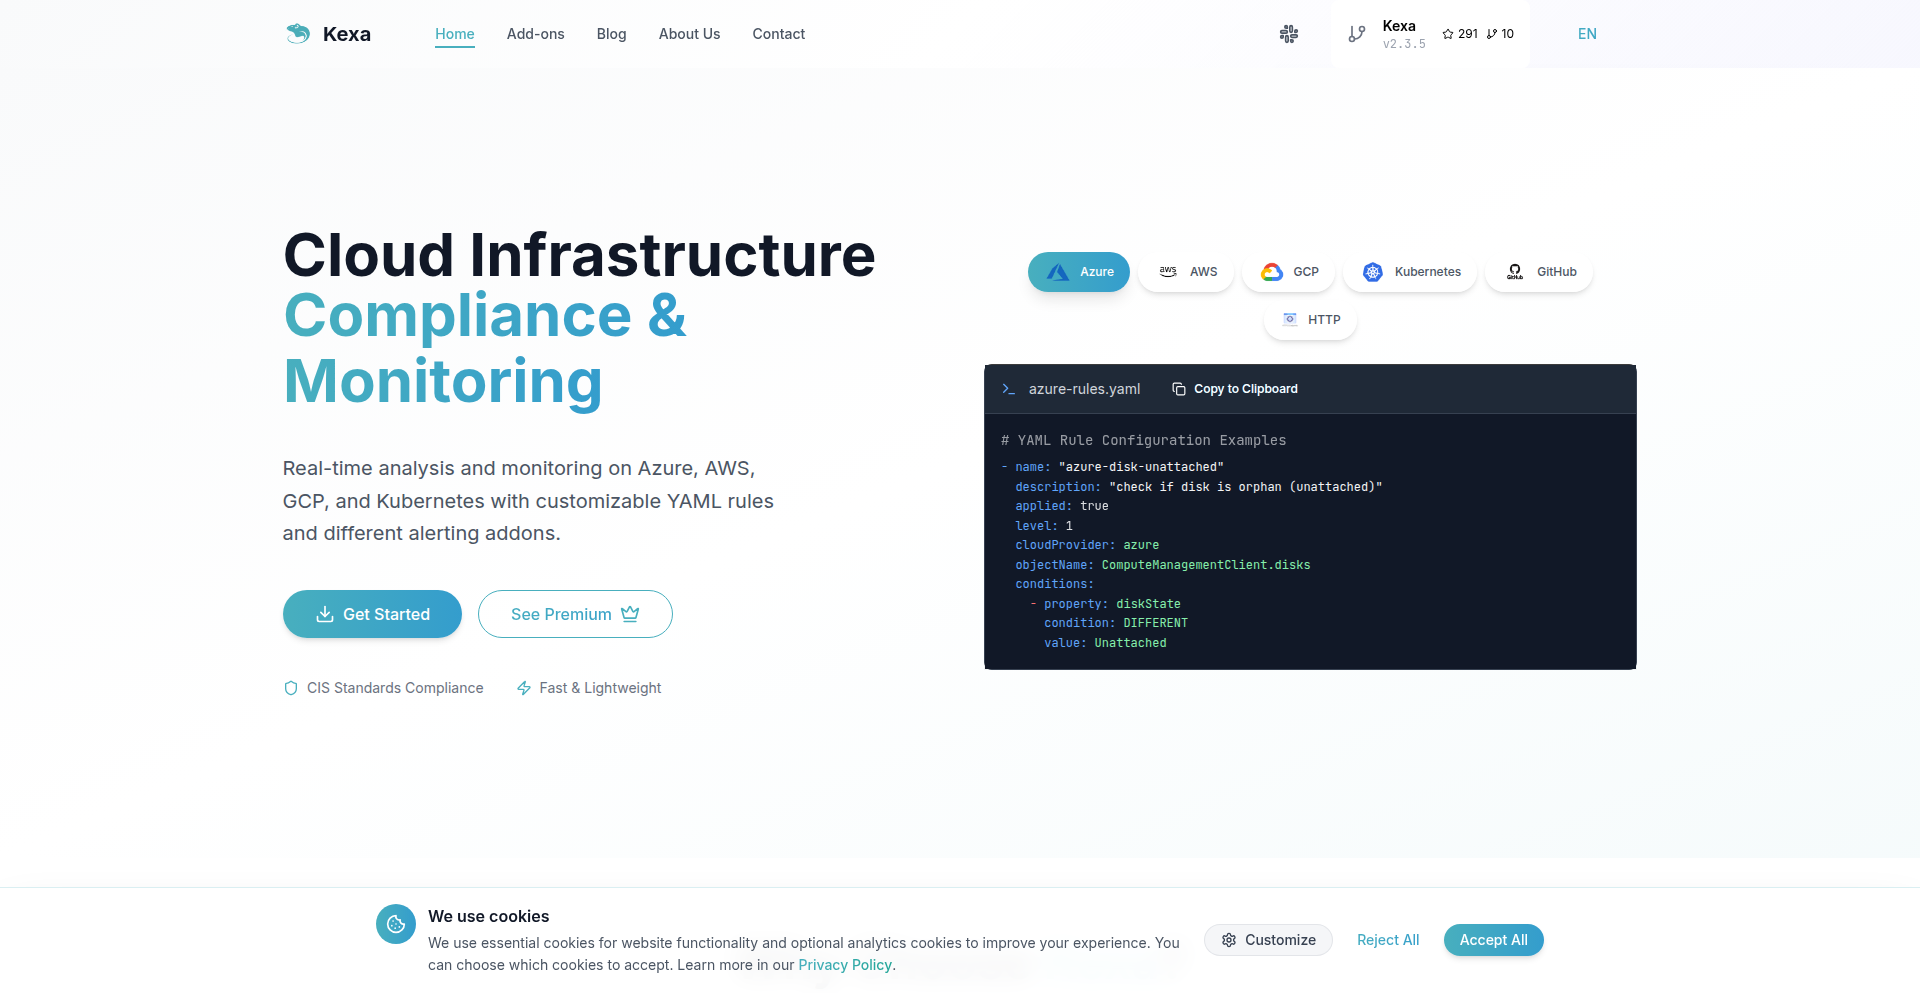Screen dimensions: 1920x993
Task: Select the Azure provider tab
Action: 1079,272
